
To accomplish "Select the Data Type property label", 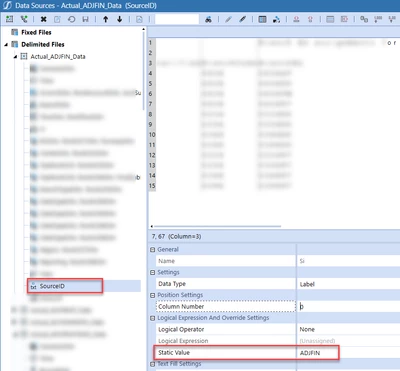I will 172,284.
